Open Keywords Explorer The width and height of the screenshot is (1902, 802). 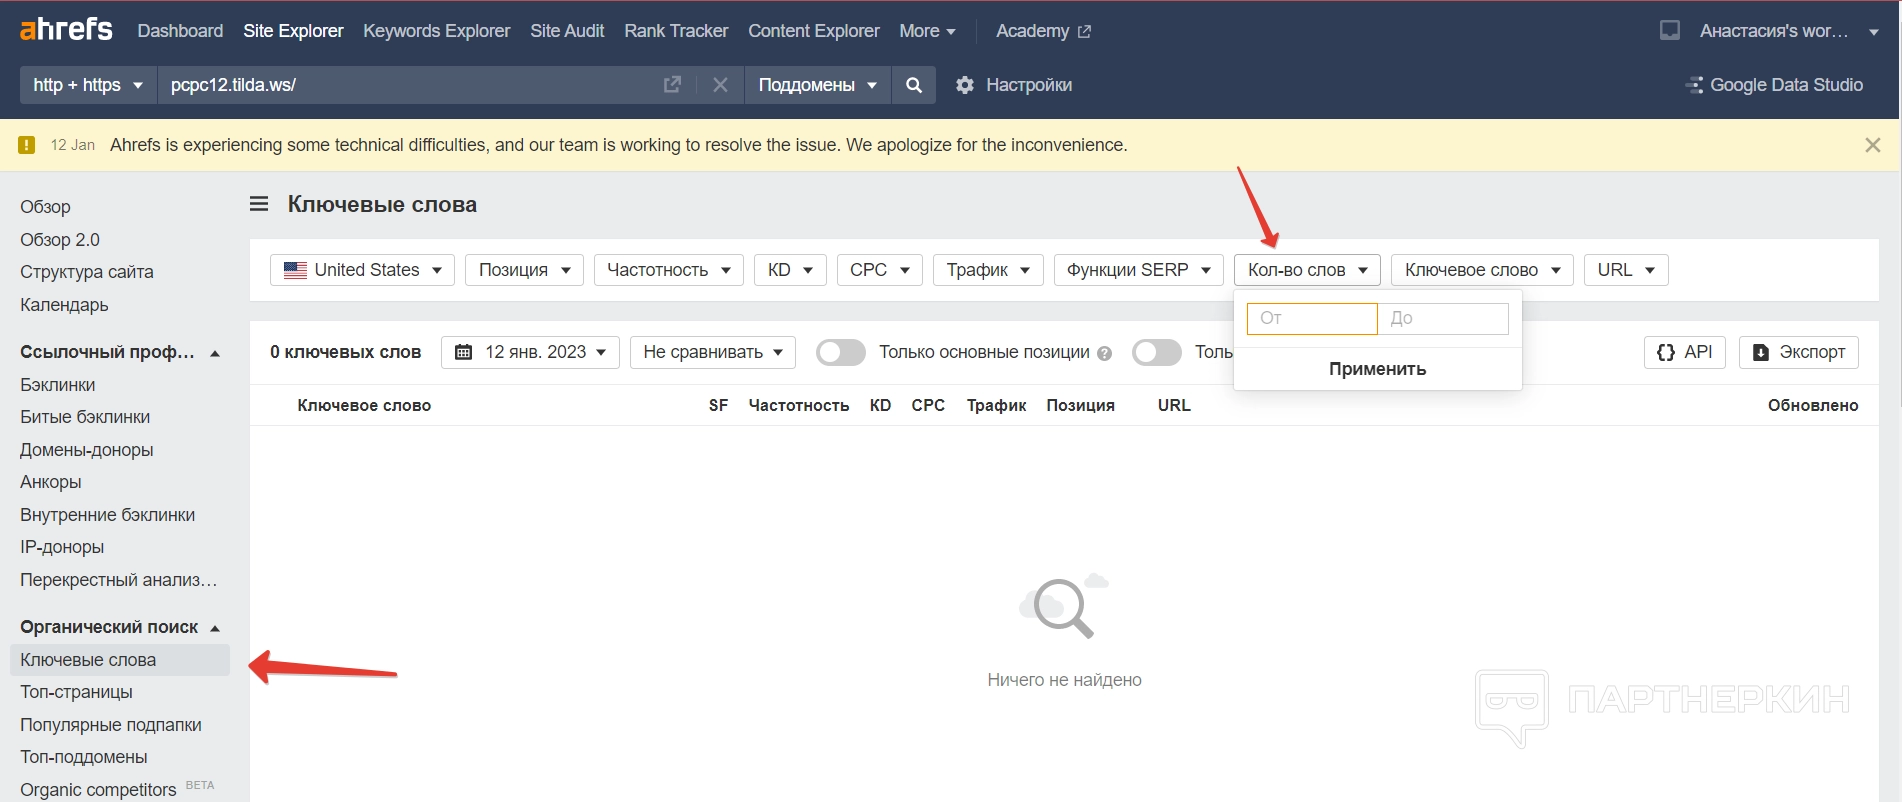tap(436, 31)
